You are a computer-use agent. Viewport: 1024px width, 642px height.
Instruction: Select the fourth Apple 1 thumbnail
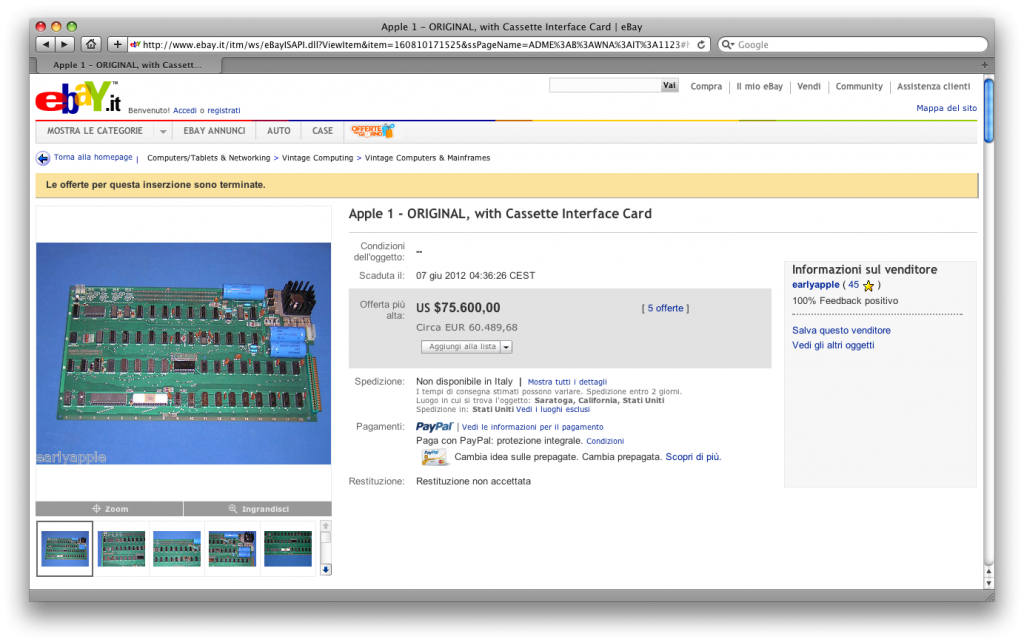tap(232, 549)
